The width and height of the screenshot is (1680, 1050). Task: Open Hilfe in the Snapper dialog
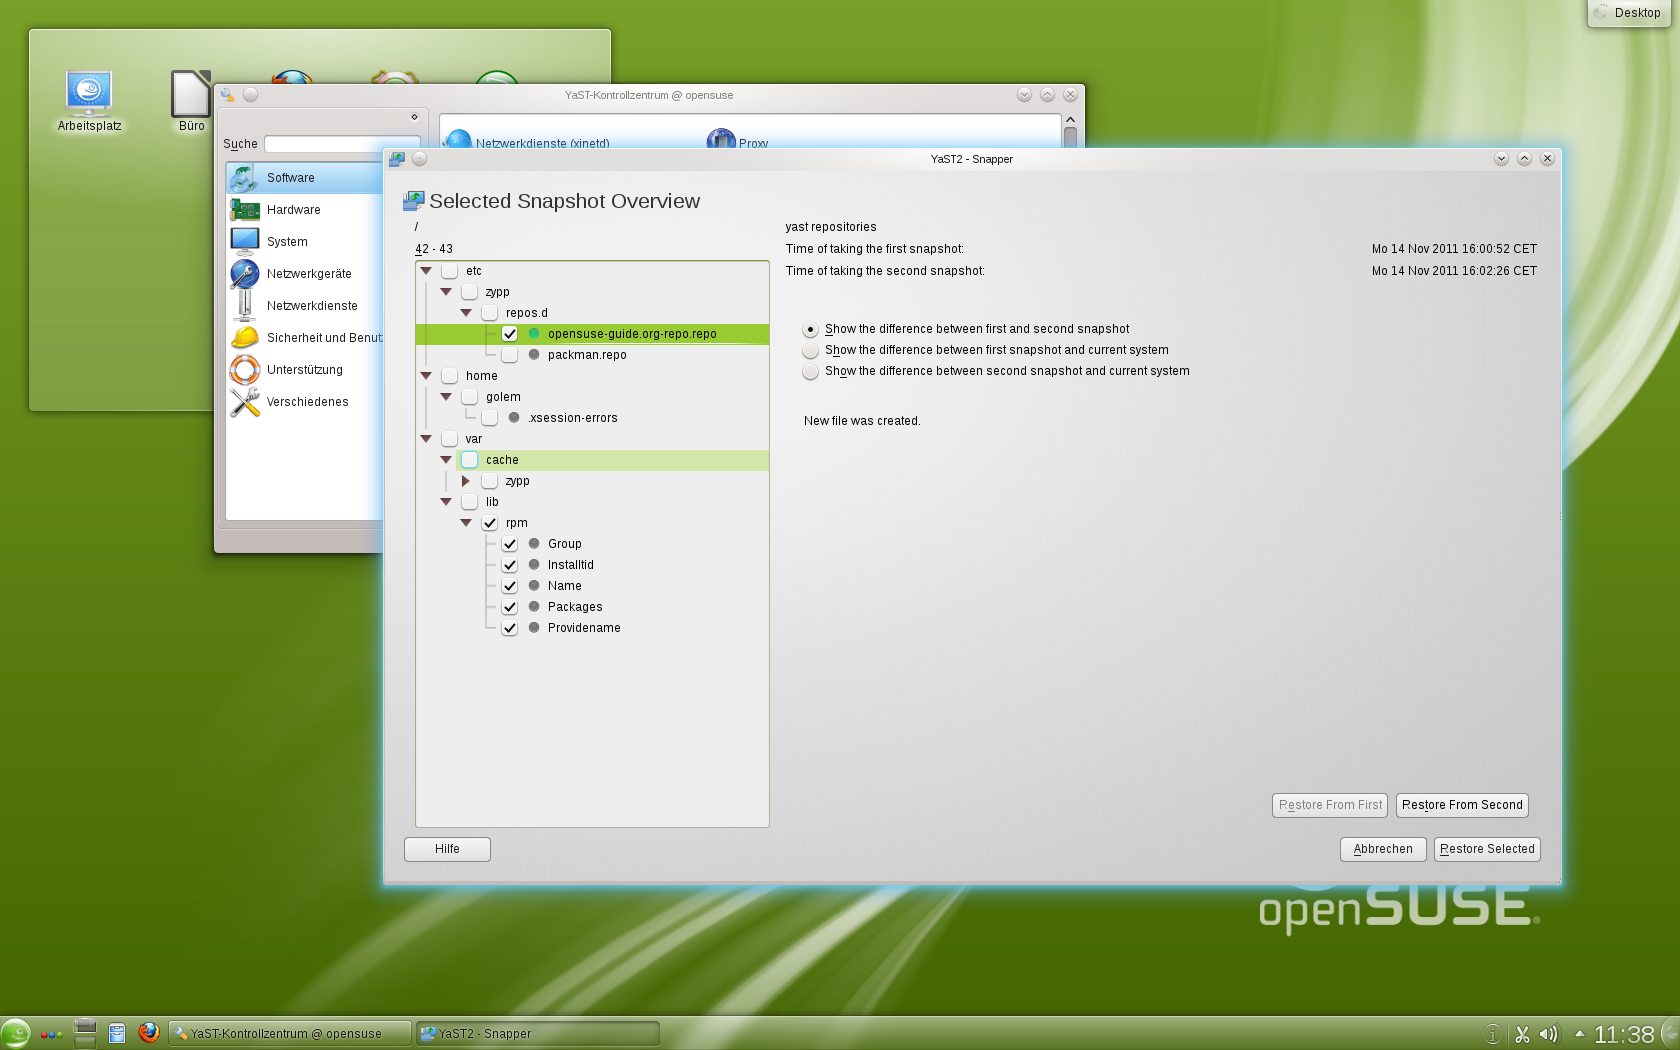pyautogui.click(x=446, y=849)
